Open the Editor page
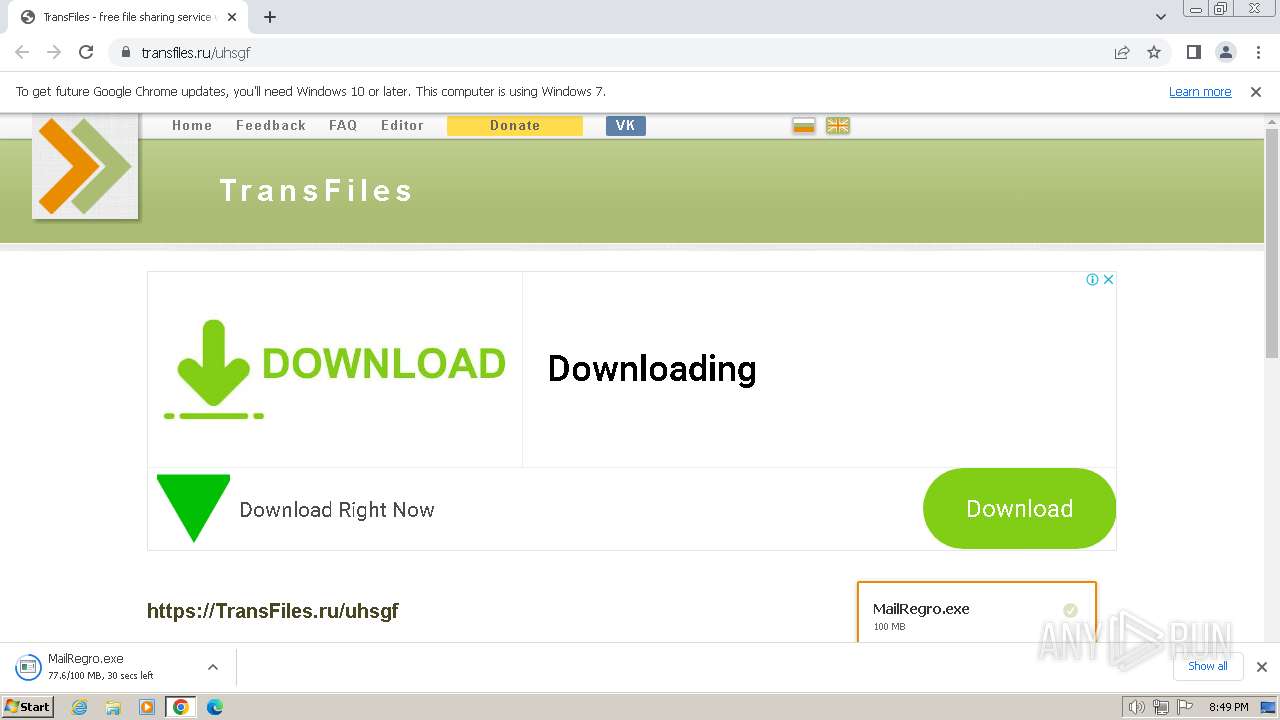 [402, 125]
